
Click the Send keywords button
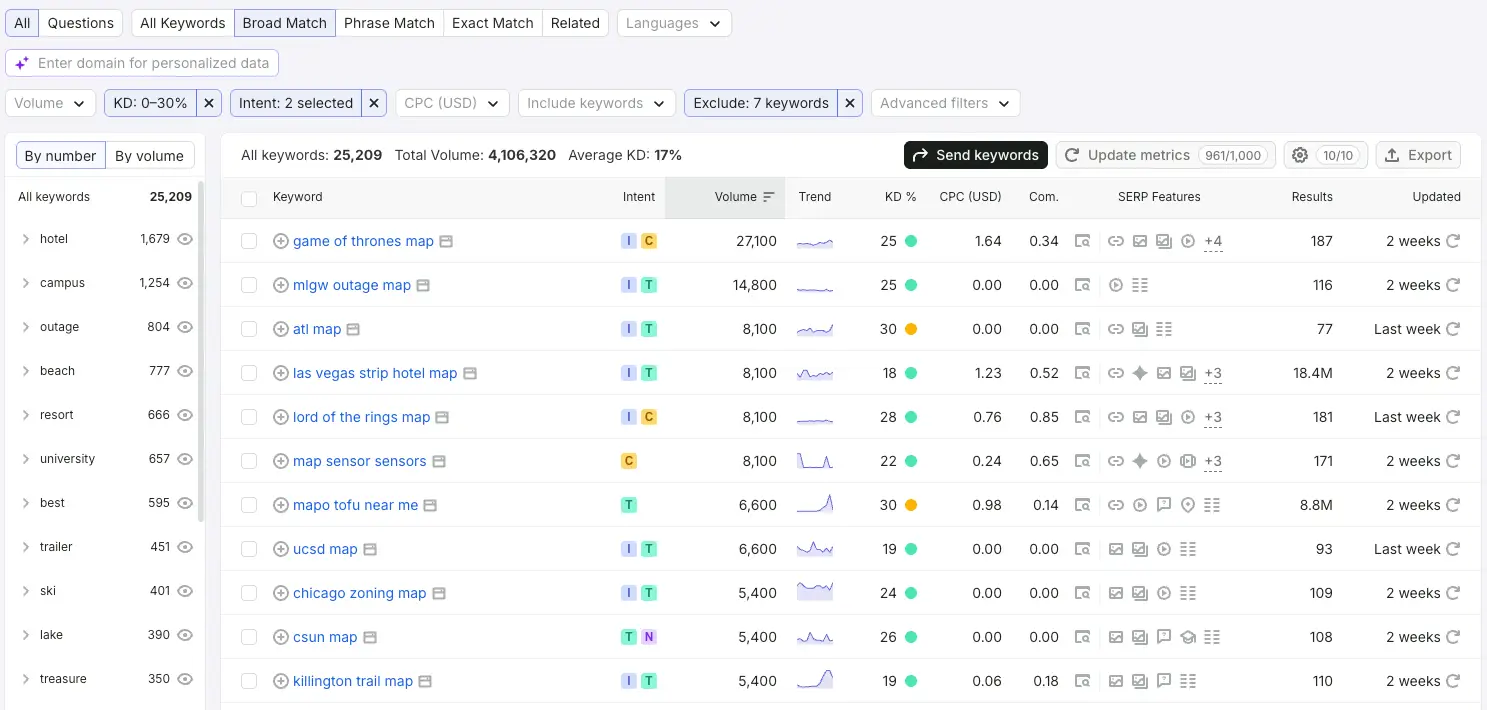coord(976,155)
